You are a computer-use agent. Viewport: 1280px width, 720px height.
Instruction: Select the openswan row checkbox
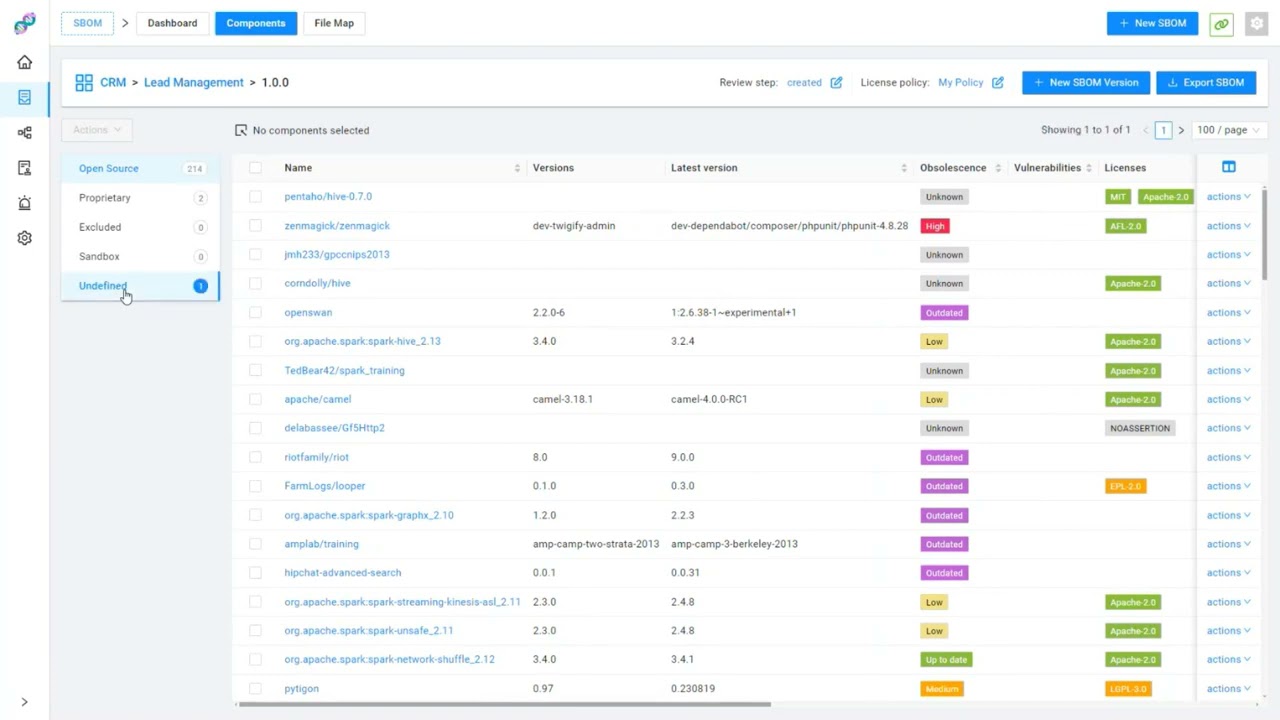[255, 312]
